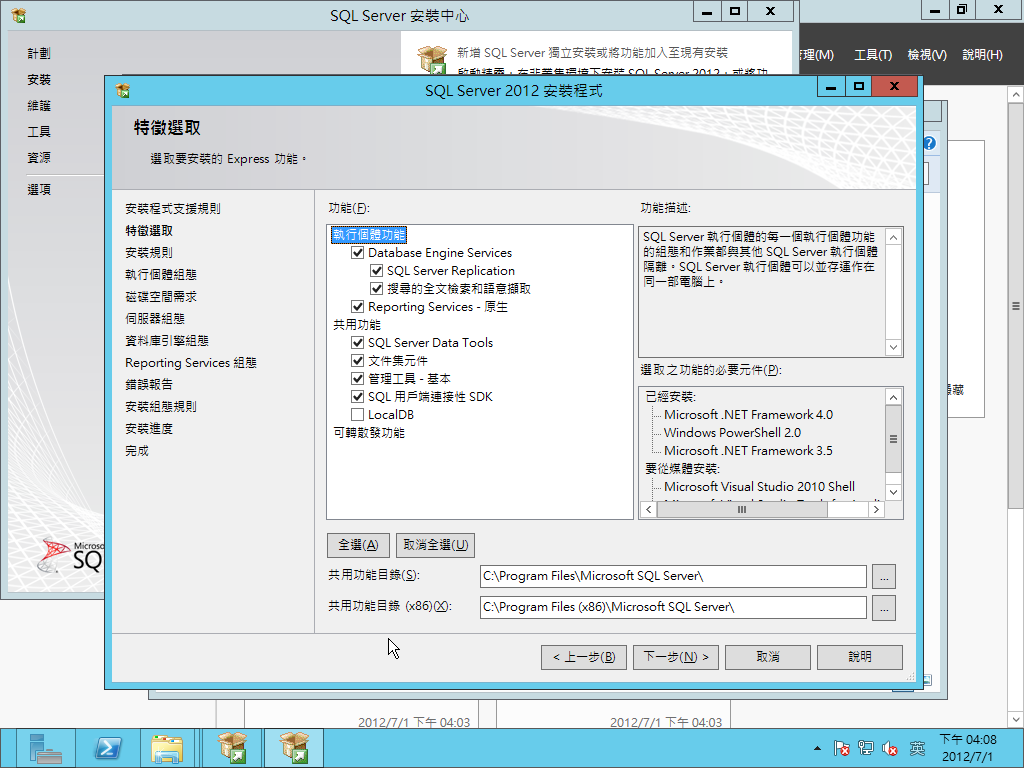Viewport: 1024px width, 768px height.
Task: Click the 共用功能目錄 (x86) path field
Action: click(673, 607)
